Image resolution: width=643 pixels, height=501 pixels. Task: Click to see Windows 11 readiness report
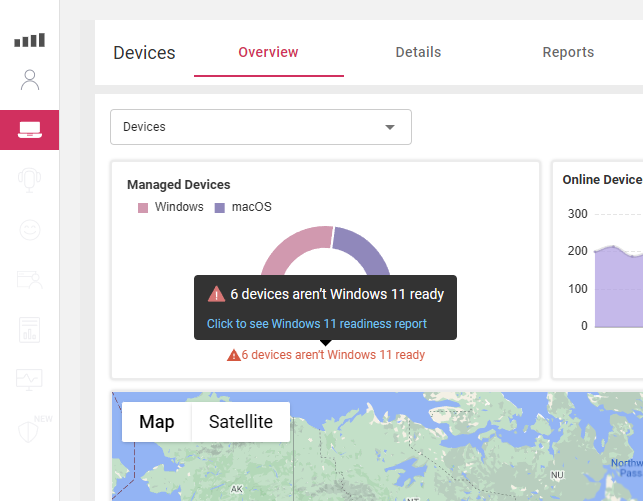(316, 324)
